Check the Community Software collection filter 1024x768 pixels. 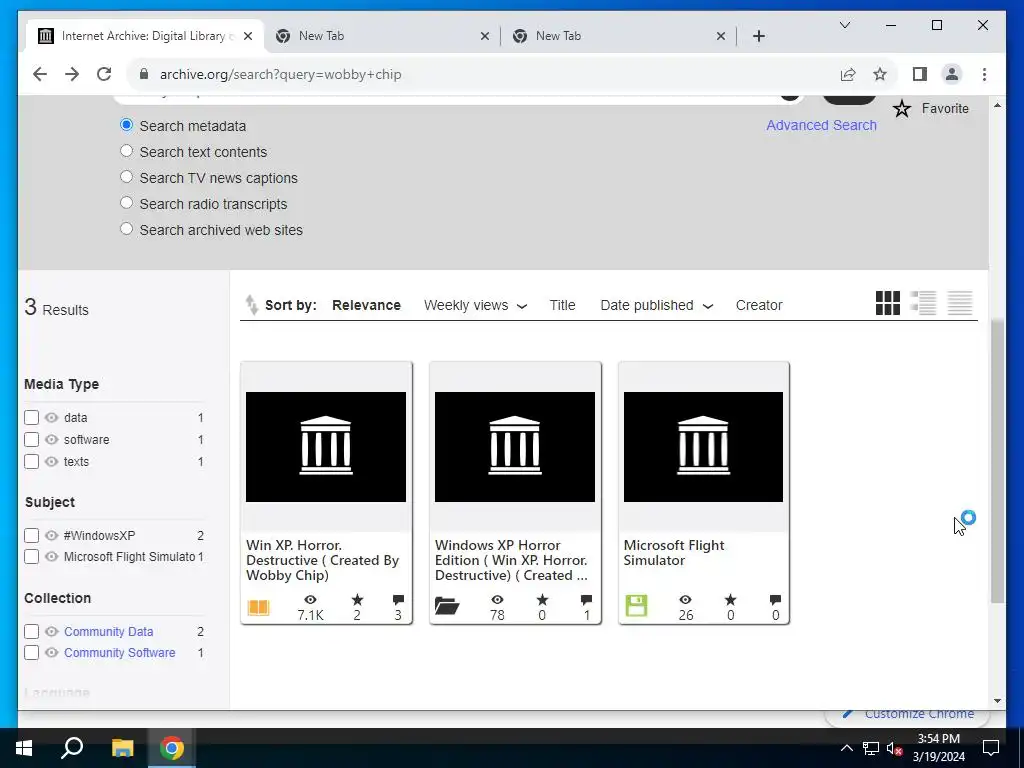[31, 652]
